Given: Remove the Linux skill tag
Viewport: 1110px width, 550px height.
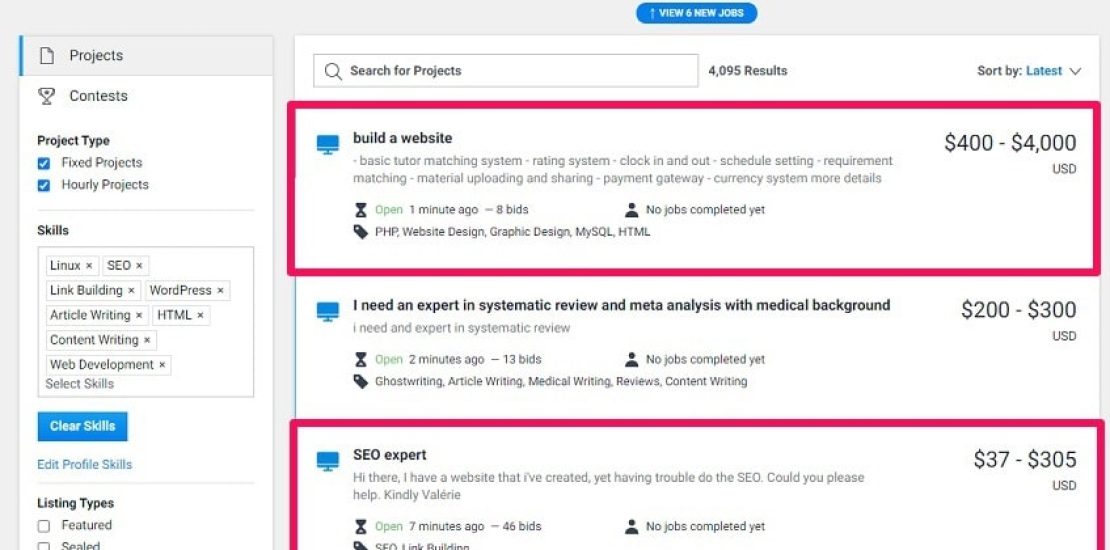Looking at the screenshot, I should coord(89,266).
